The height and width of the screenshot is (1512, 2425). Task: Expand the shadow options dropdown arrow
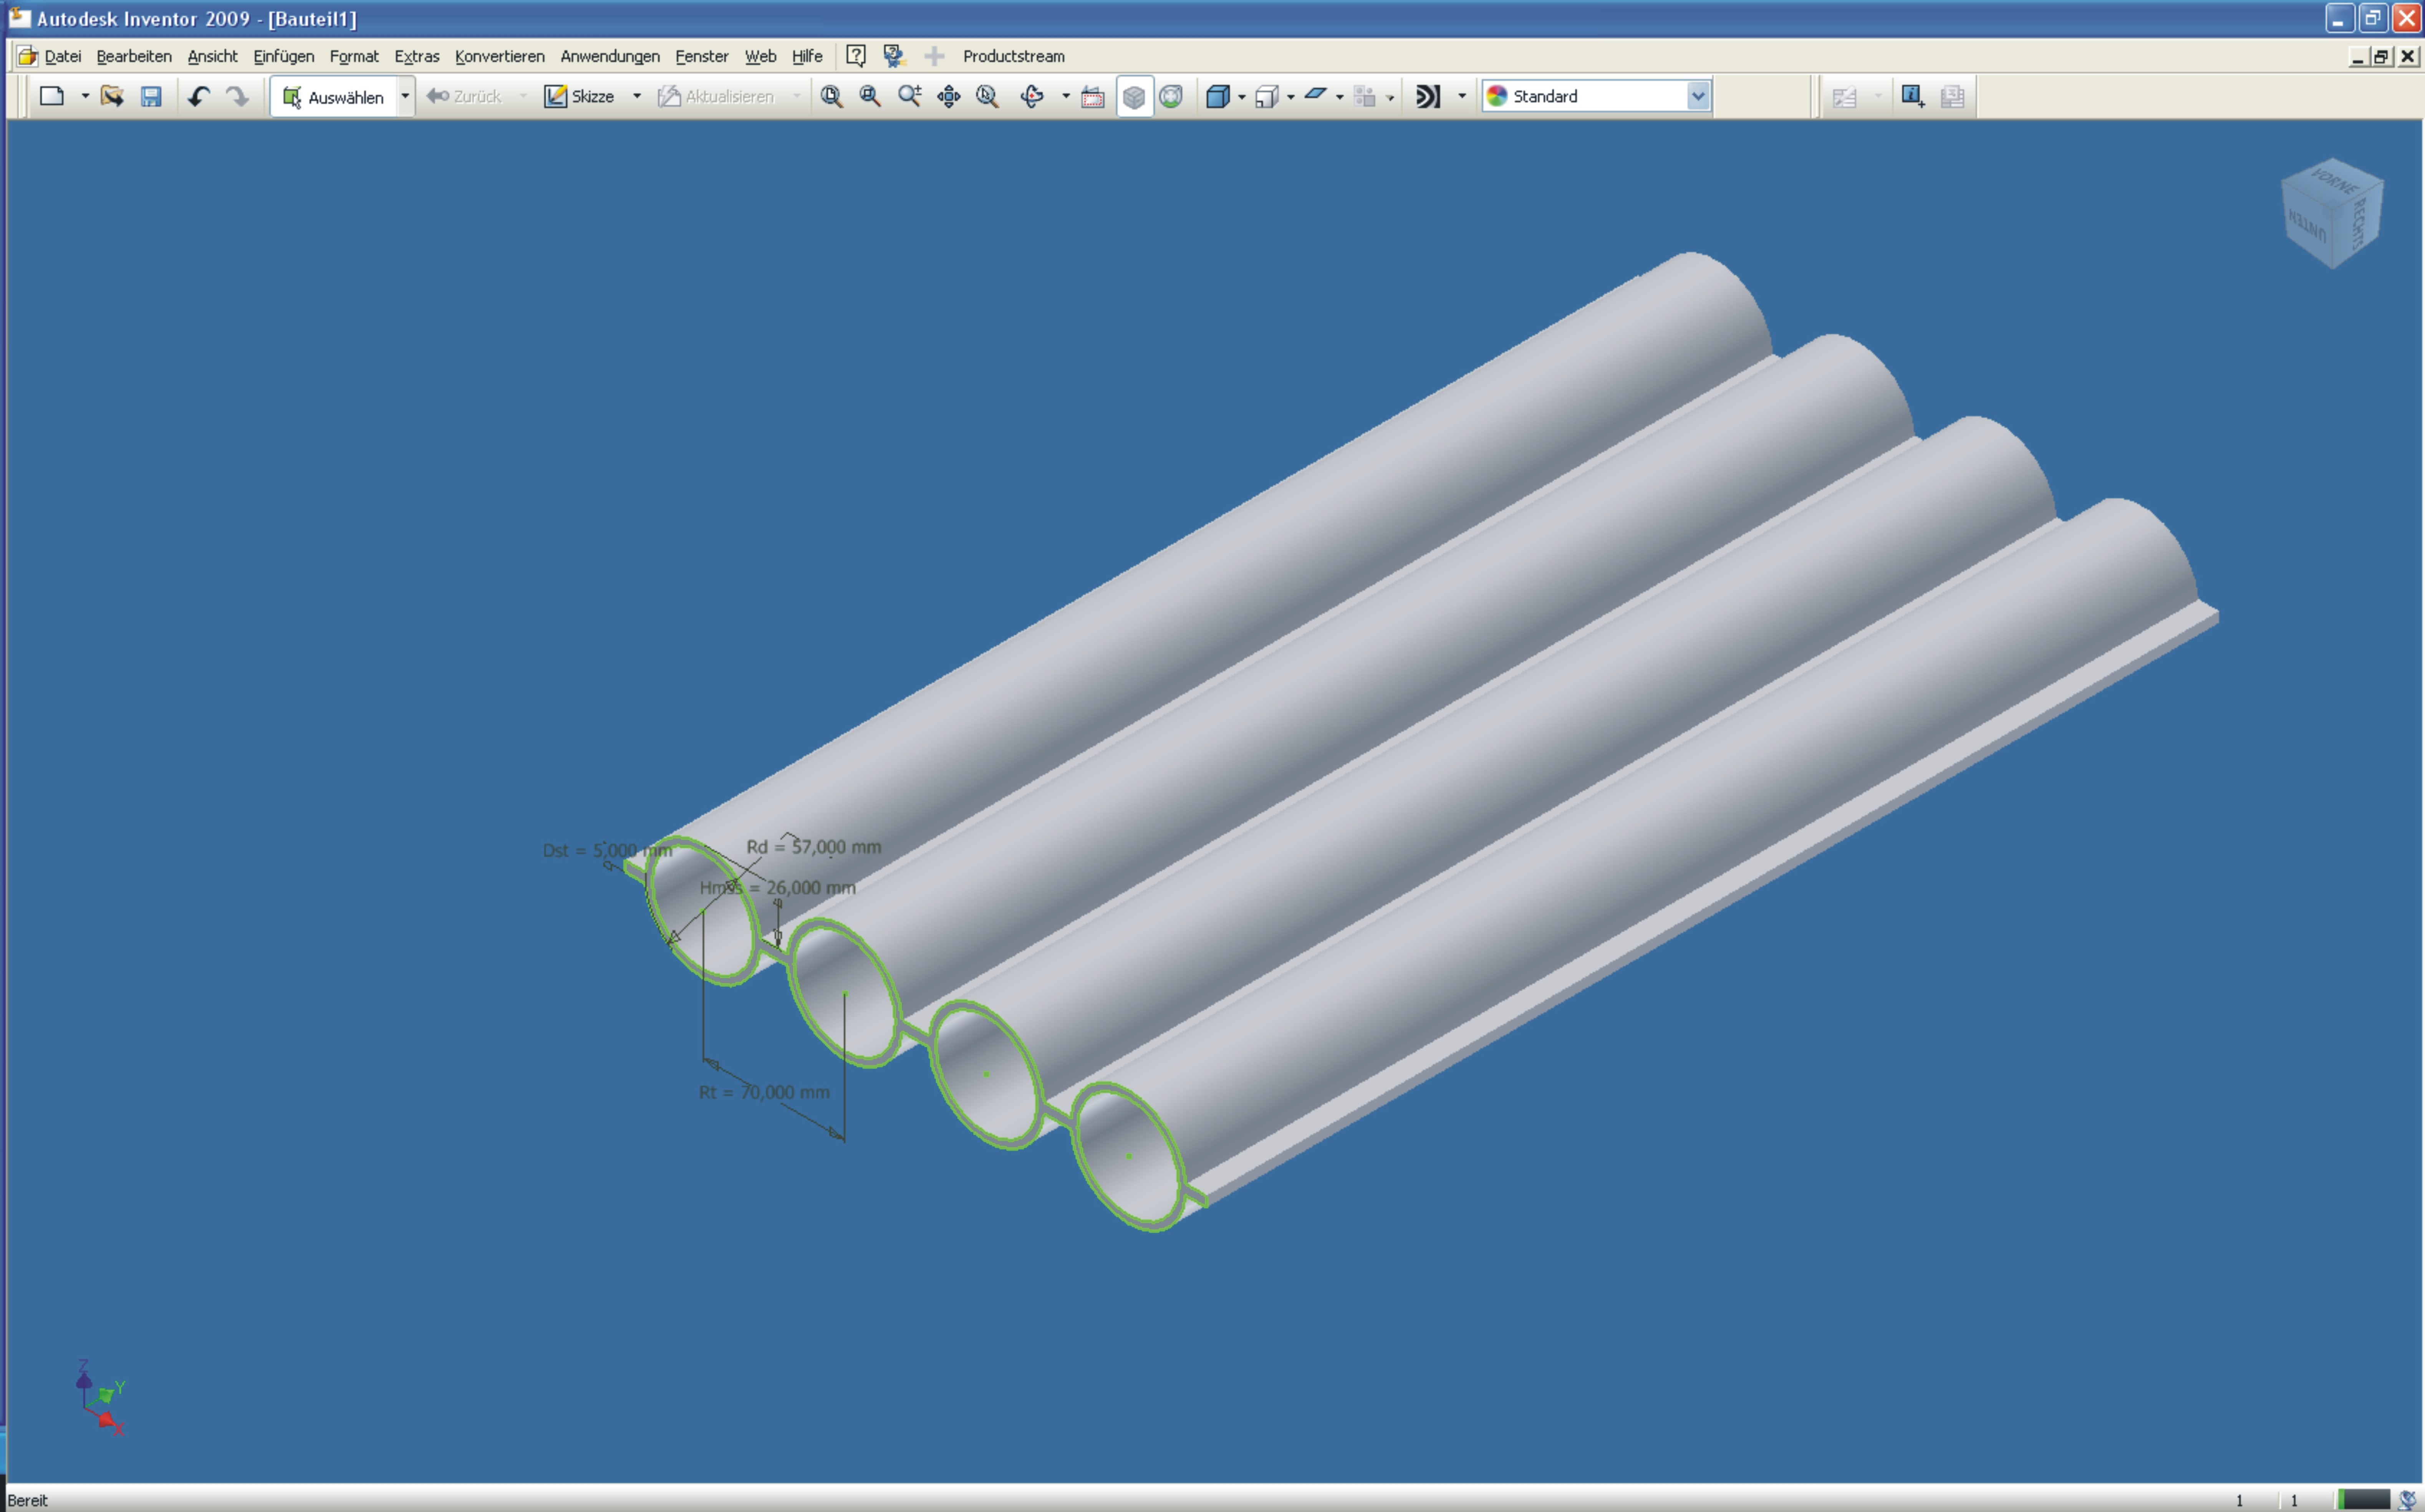pos(1340,97)
